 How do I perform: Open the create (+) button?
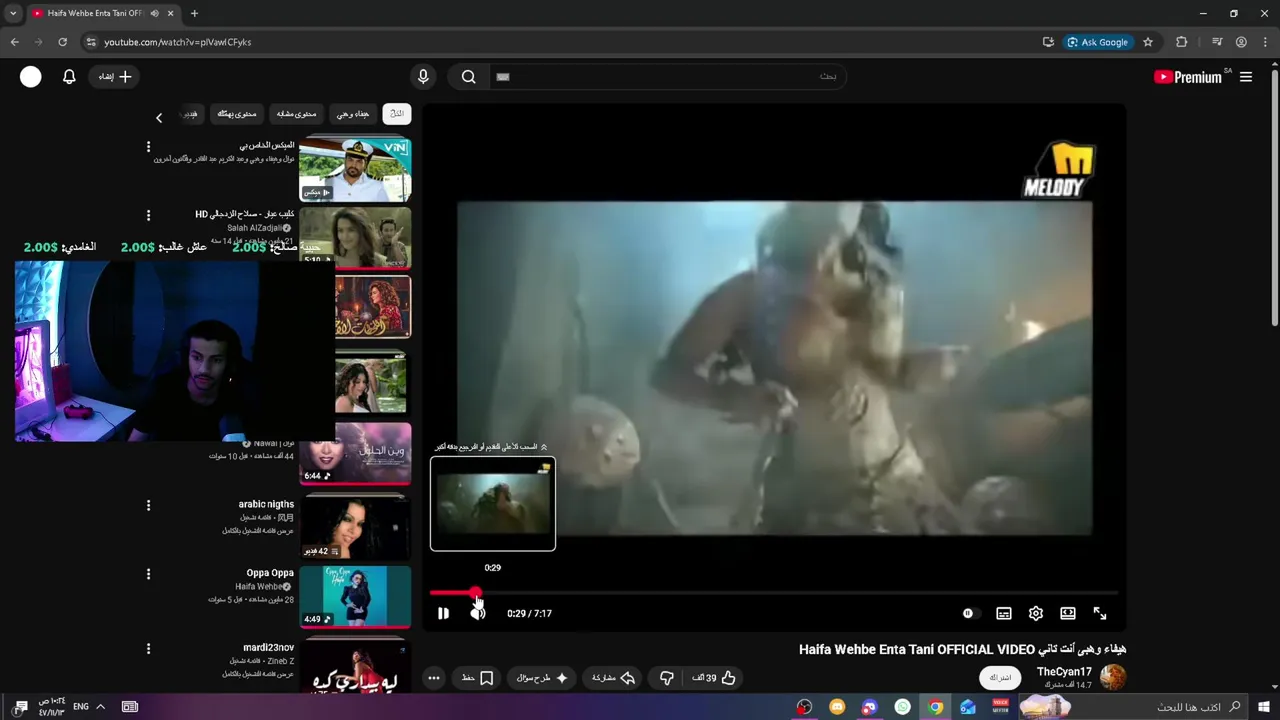tap(115, 77)
